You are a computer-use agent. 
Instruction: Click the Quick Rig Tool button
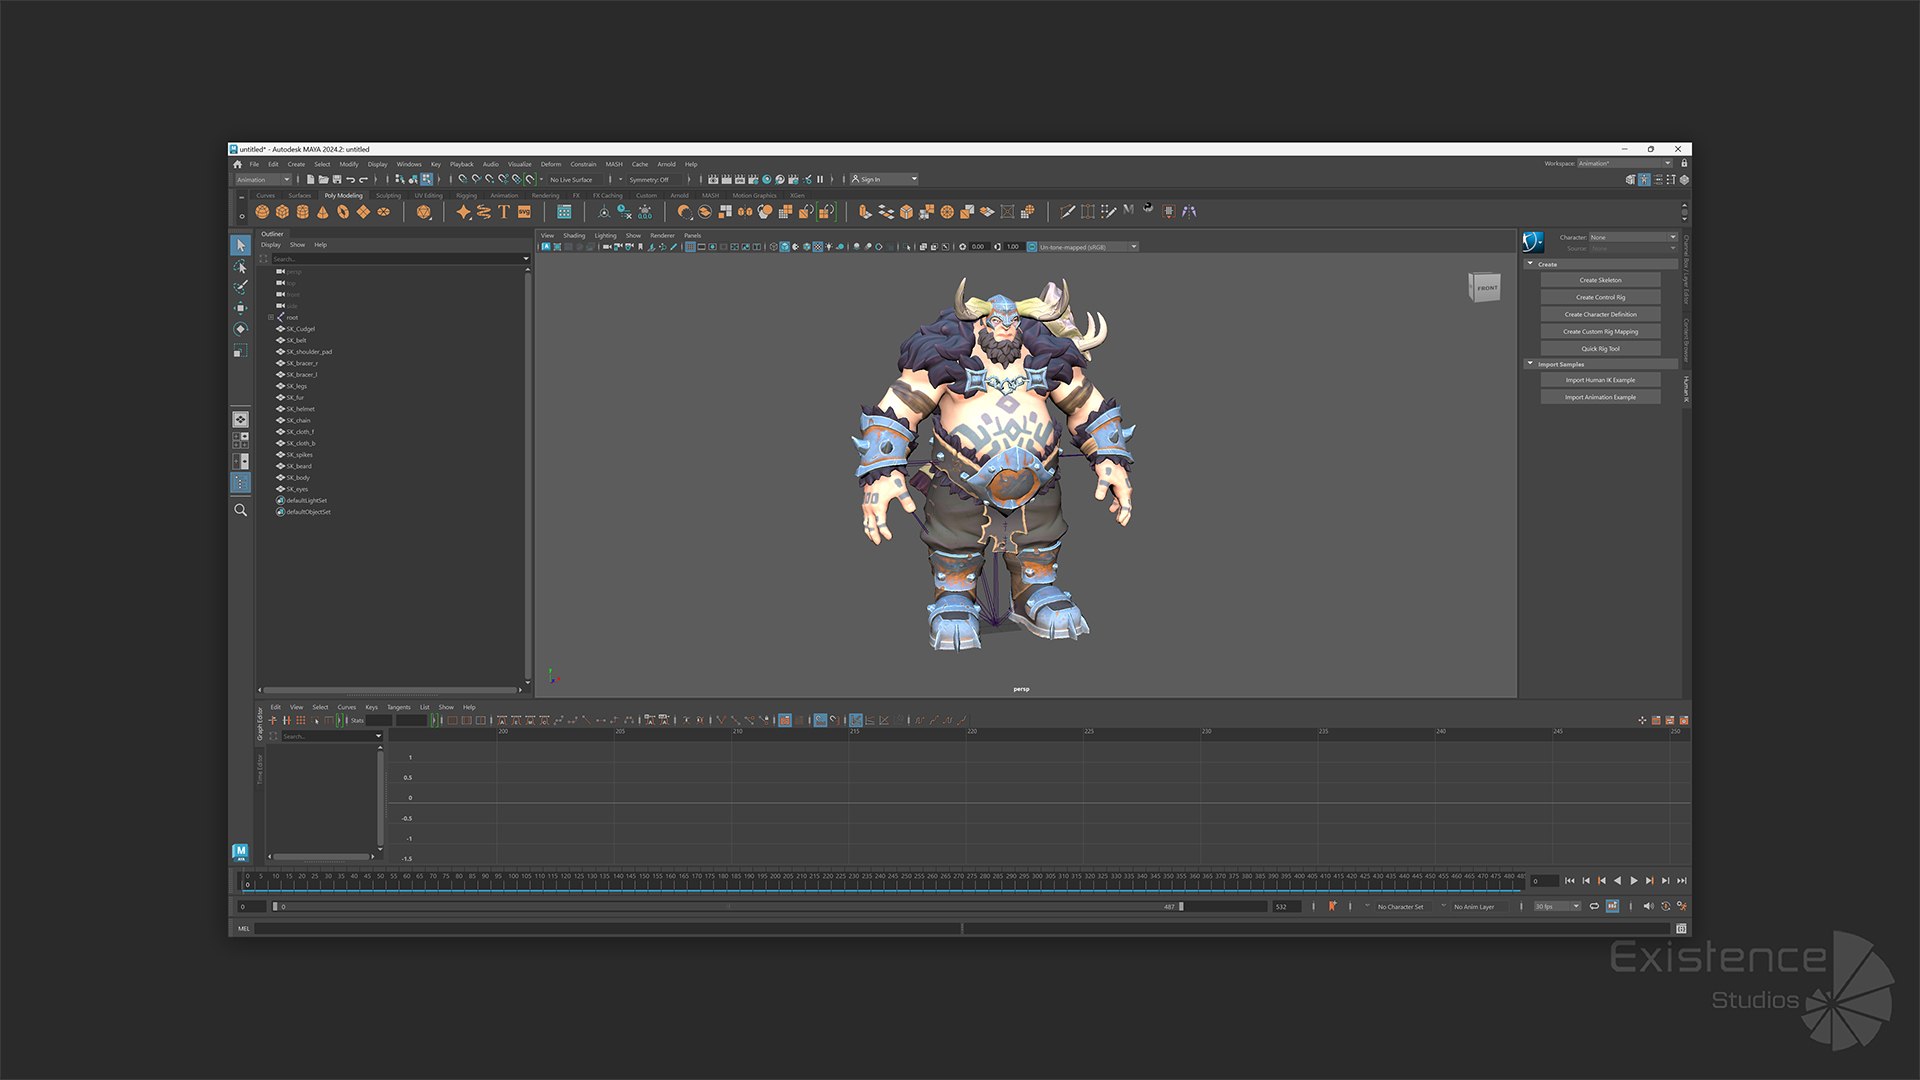(x=1600, y=349)
